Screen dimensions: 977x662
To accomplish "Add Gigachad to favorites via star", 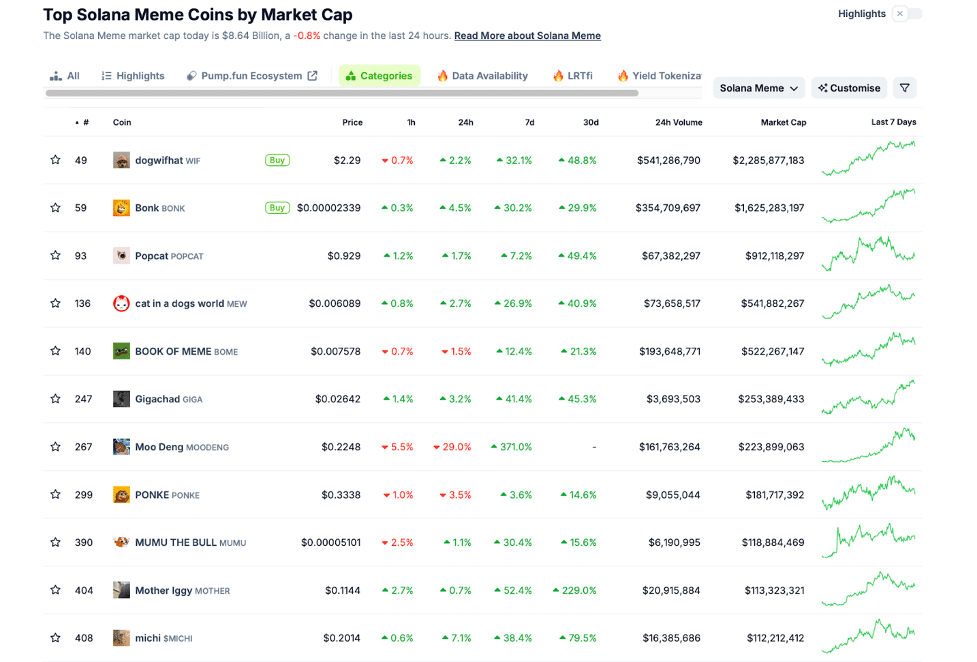I will point(55,398).
